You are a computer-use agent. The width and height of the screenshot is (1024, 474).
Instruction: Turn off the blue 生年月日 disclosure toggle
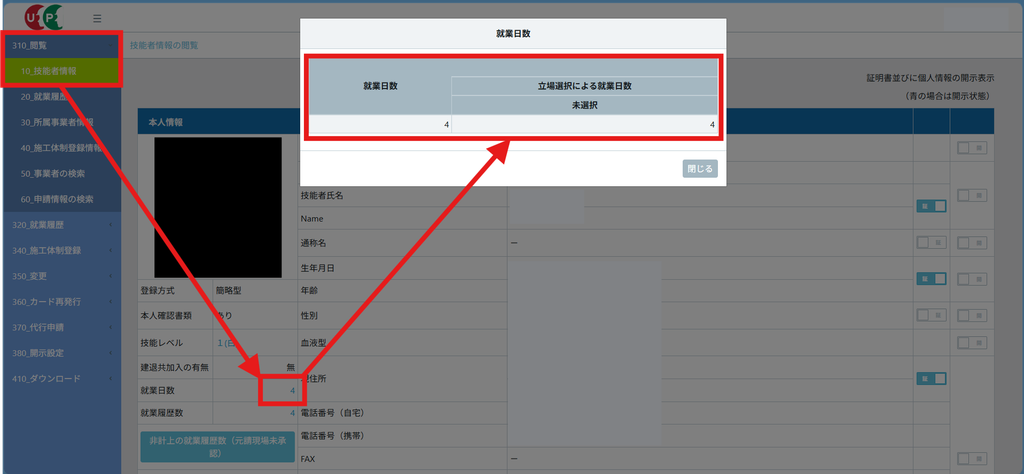tap(931, 279)
